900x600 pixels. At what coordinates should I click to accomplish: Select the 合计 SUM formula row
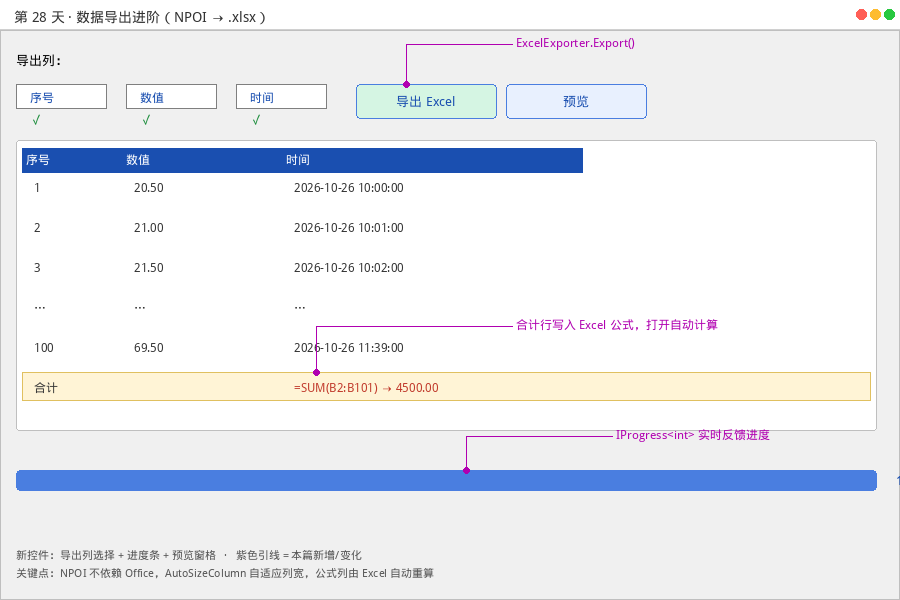(447, 386)
